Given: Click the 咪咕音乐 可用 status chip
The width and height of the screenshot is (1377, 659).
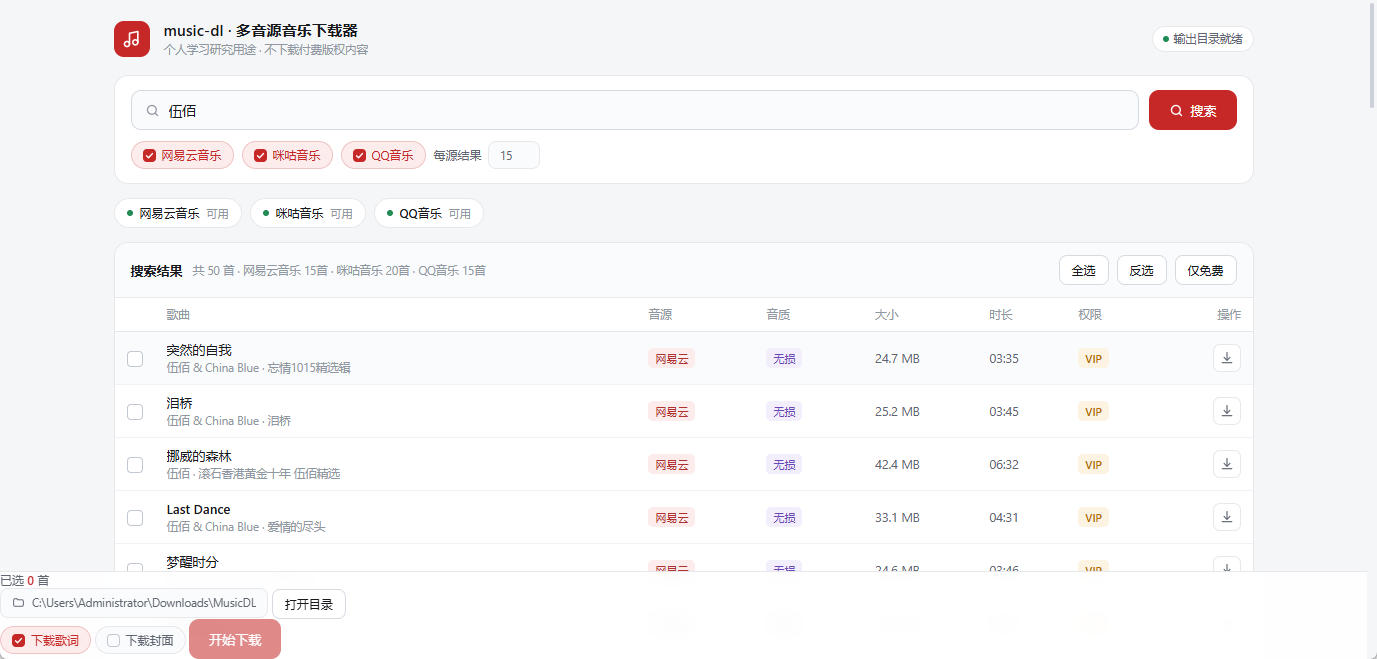Looking at the screenshot, I should coord(308,213).
